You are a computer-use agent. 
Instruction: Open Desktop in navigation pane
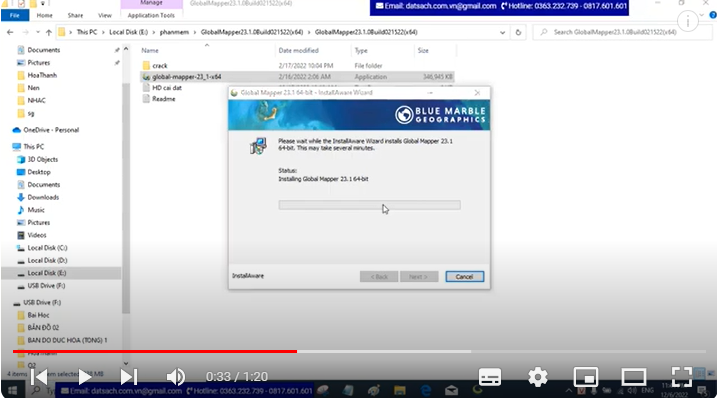click(39, 172)
